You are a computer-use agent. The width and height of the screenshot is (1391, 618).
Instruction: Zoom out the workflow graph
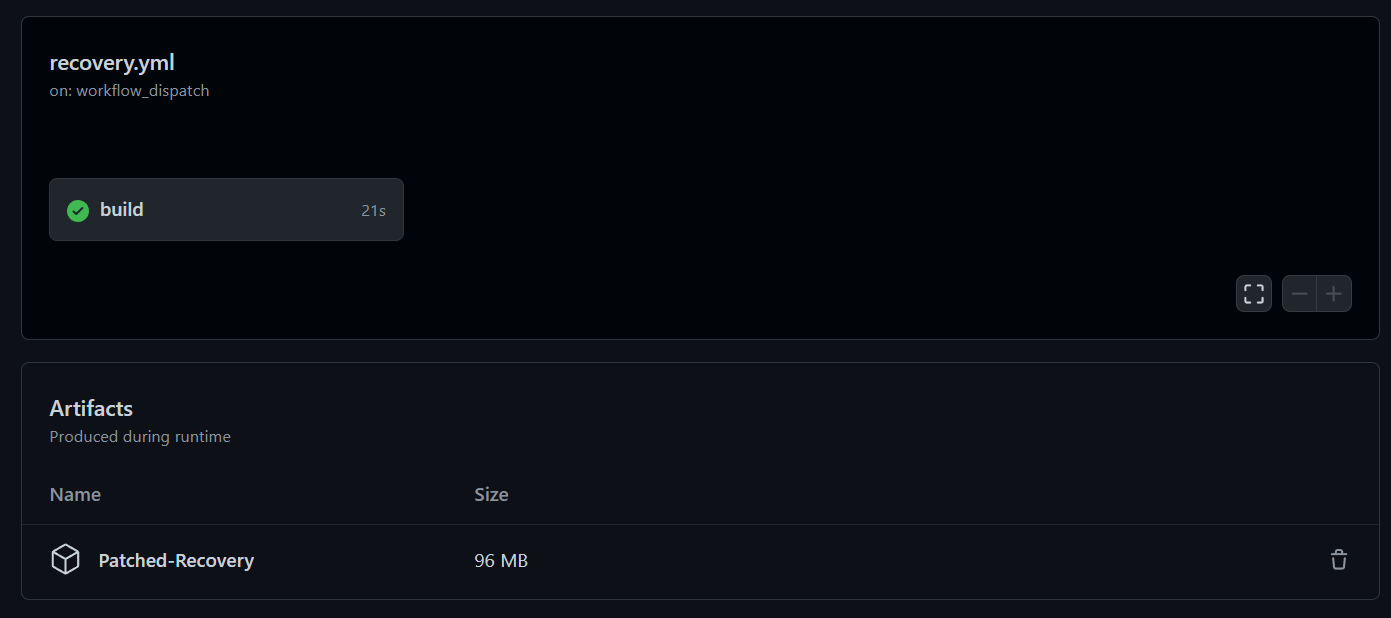point(1300,294)
